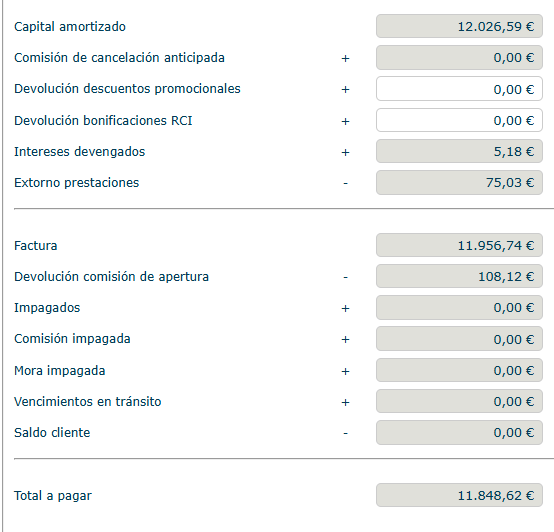Click the plus sign beside Intereses devengados
Screen dimensions: 554x532
(345, 152)
